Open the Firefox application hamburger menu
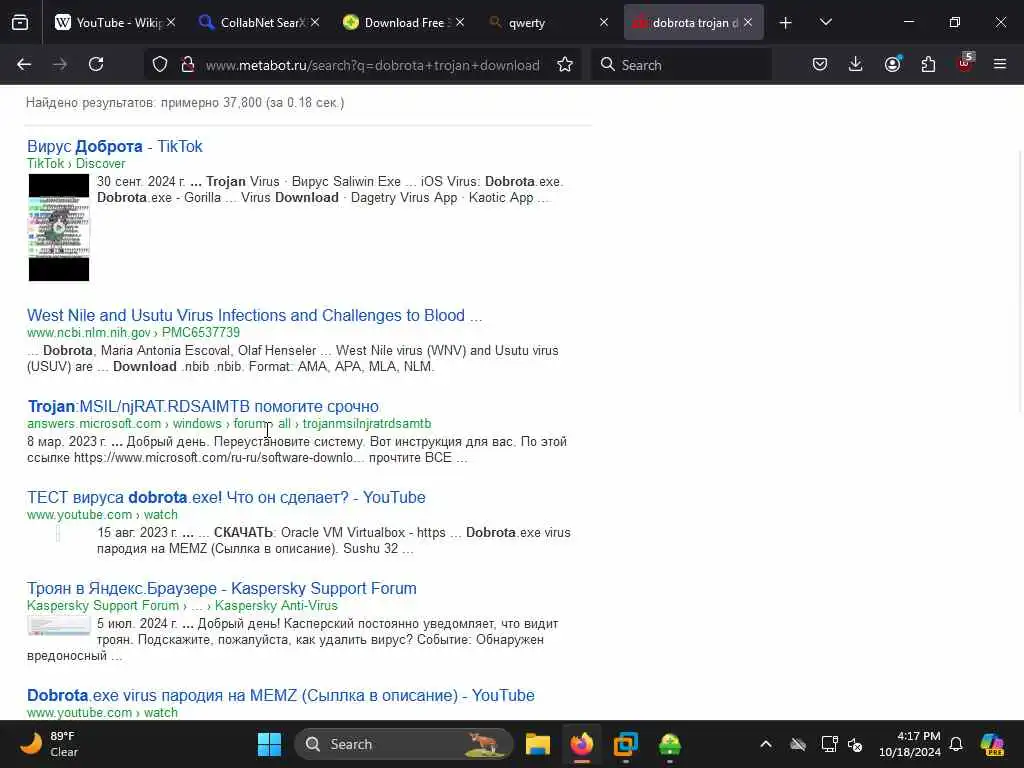 [1000, 64]
